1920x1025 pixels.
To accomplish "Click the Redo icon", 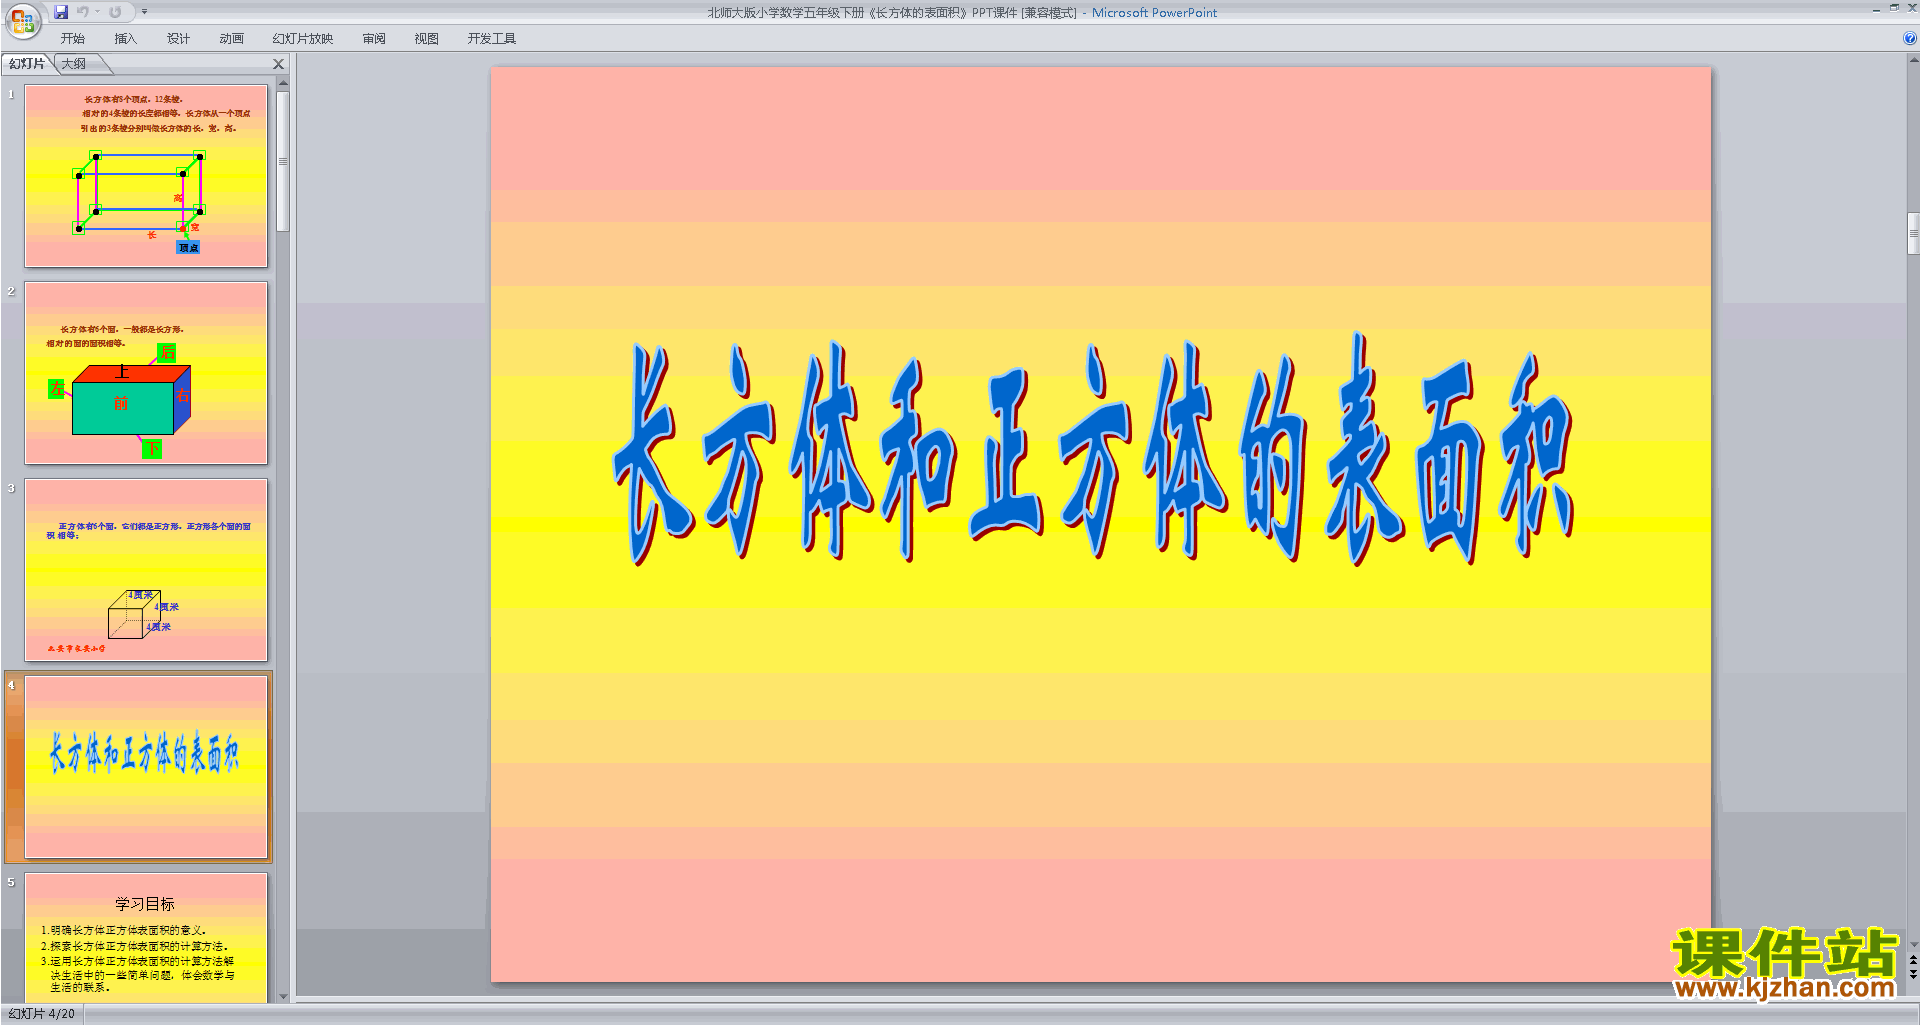I will [115, 12].
